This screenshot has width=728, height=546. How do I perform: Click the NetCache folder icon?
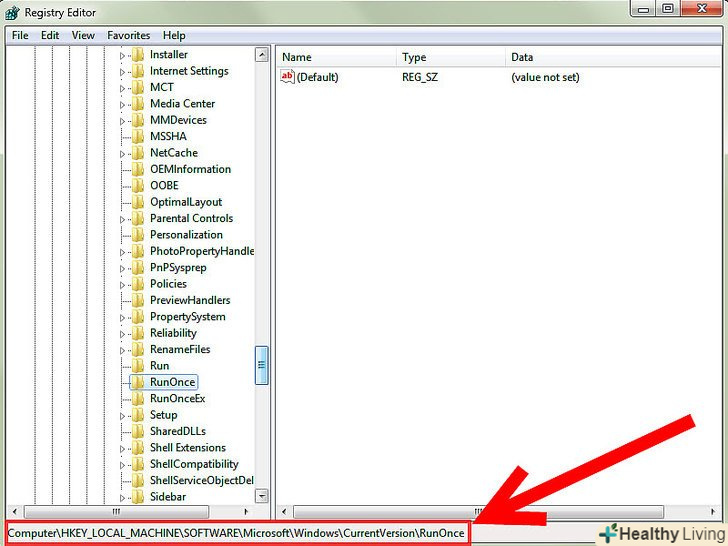[x=138, y=153]
